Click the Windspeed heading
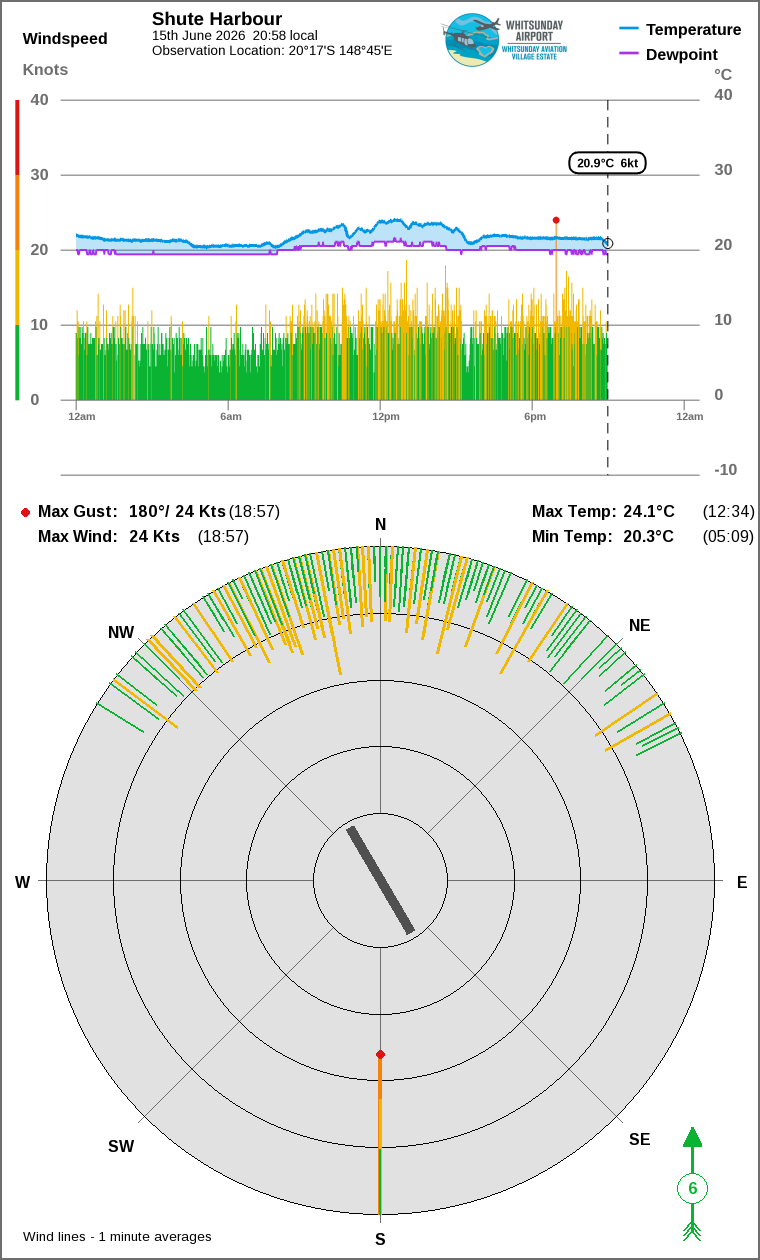 pos(65,39)
